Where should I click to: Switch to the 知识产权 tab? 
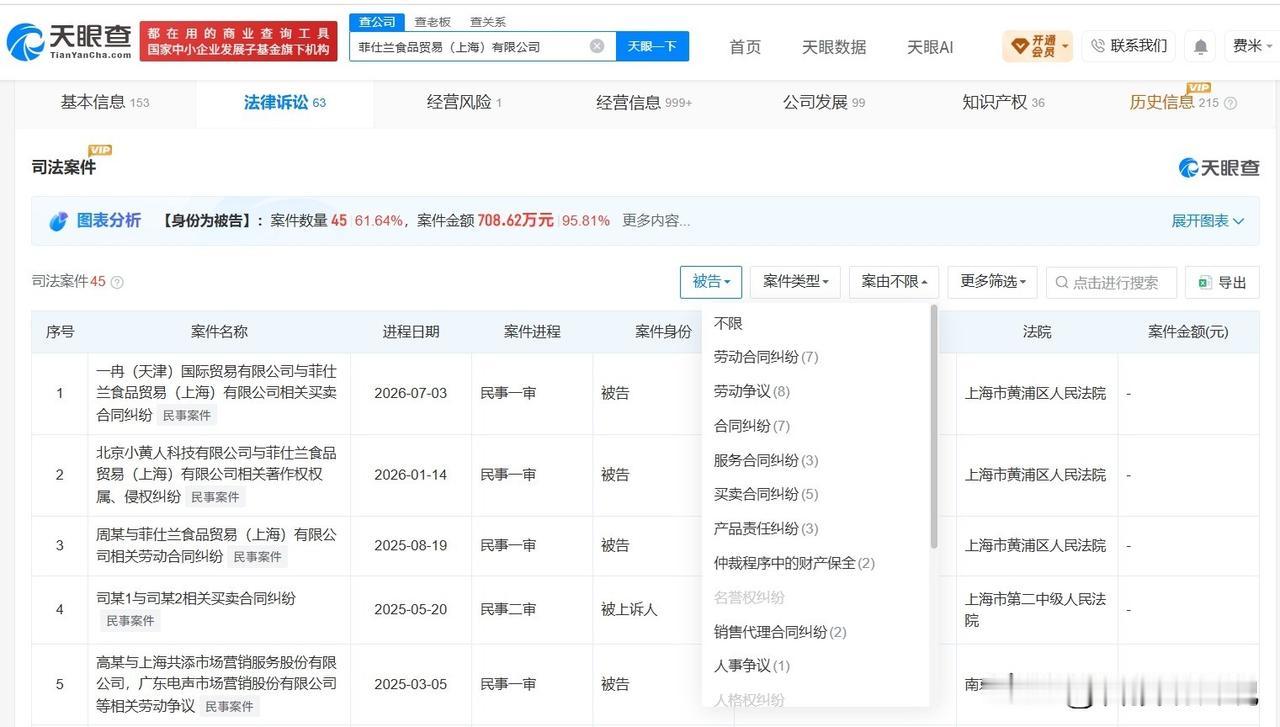tap(1003, 102)
